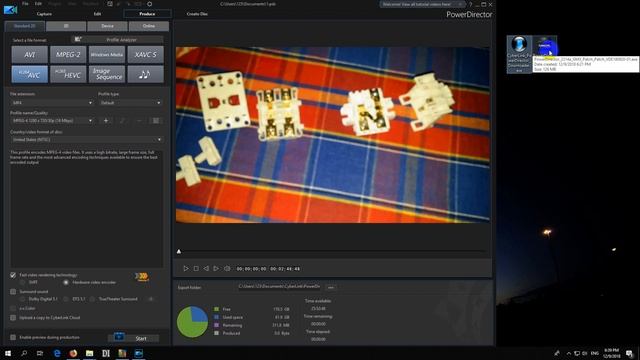Open Task View on the taskbar

[40, 353]
